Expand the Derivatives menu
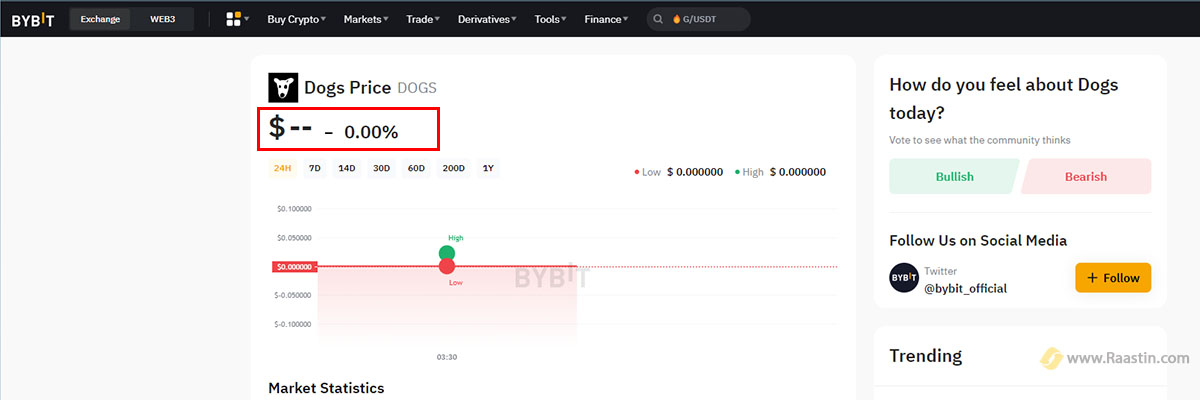The height and width of the screenshot is (400, 1200). (x=488, y=19)
